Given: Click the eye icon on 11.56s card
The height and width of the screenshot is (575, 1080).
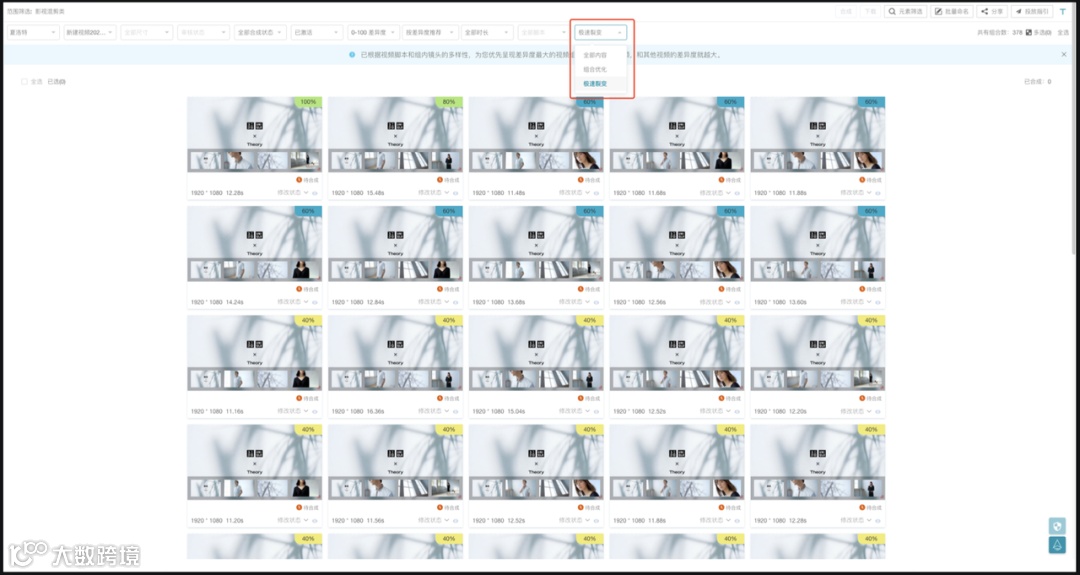Looking at the screenshot, I should click(455, 521).
